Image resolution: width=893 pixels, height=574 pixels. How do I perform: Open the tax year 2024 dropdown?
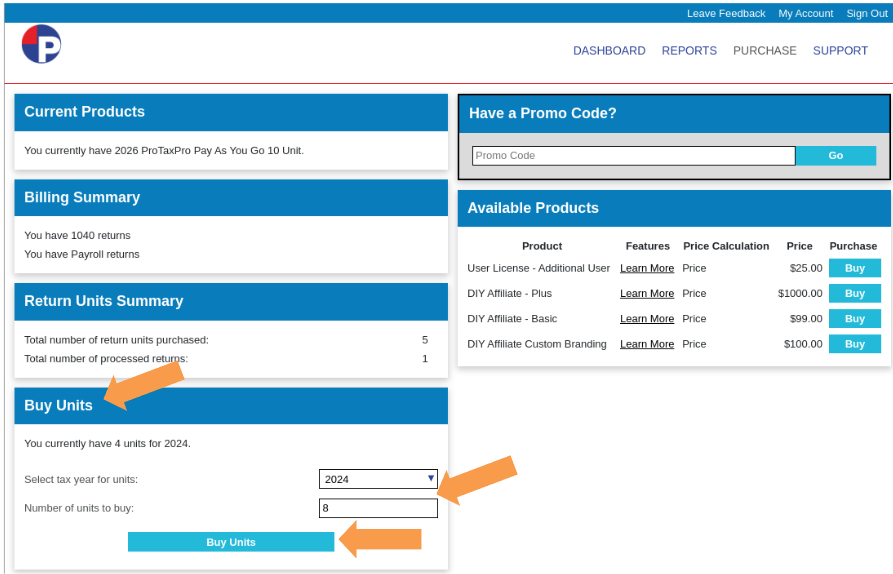point(378,479)
